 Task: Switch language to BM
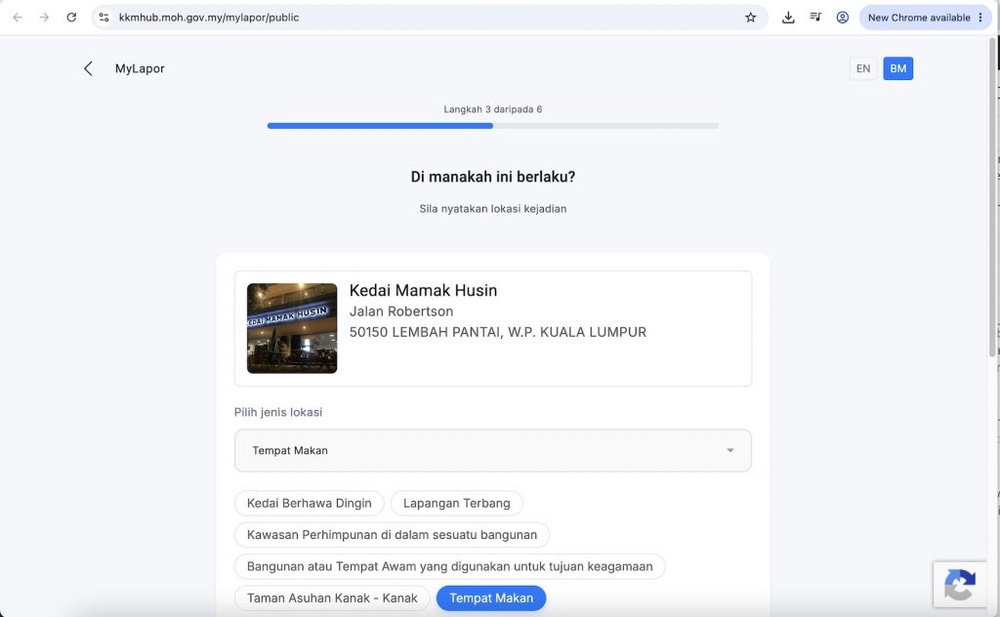pyautogui.click(x=898, y=68)
